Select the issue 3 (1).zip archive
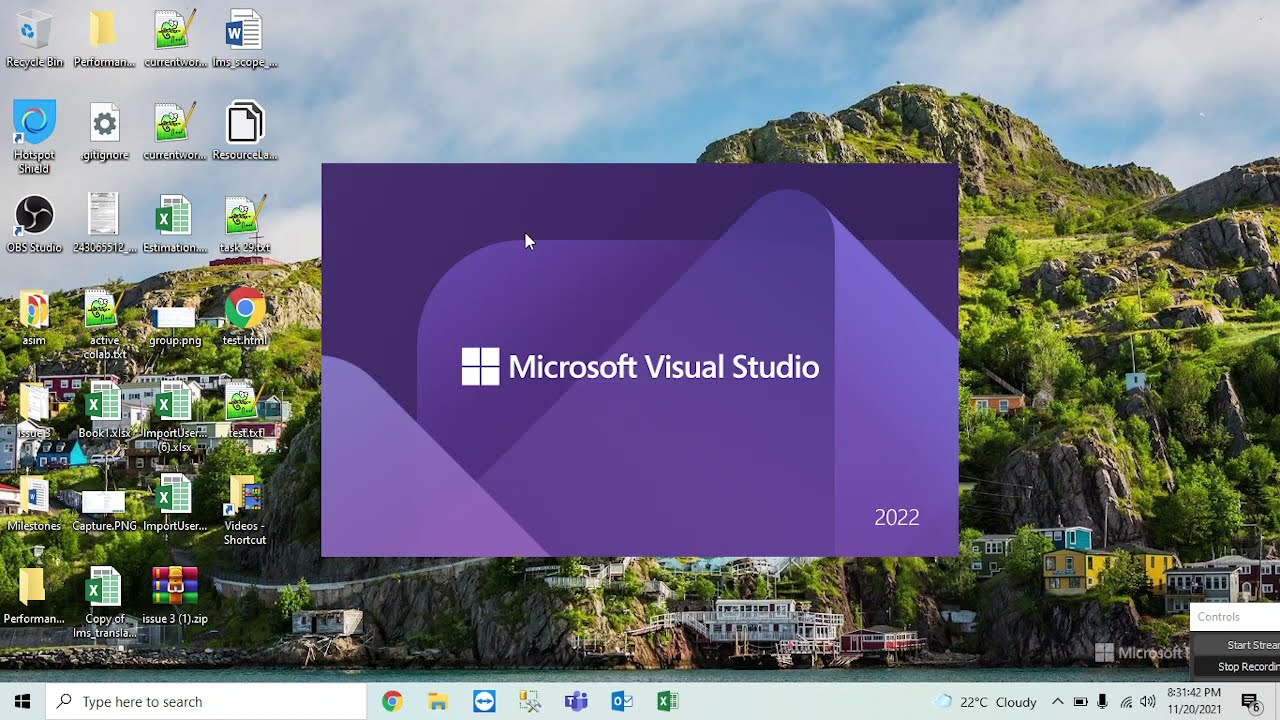The height and width of the screenshot is (720, 1280). (x=174, y=595)
